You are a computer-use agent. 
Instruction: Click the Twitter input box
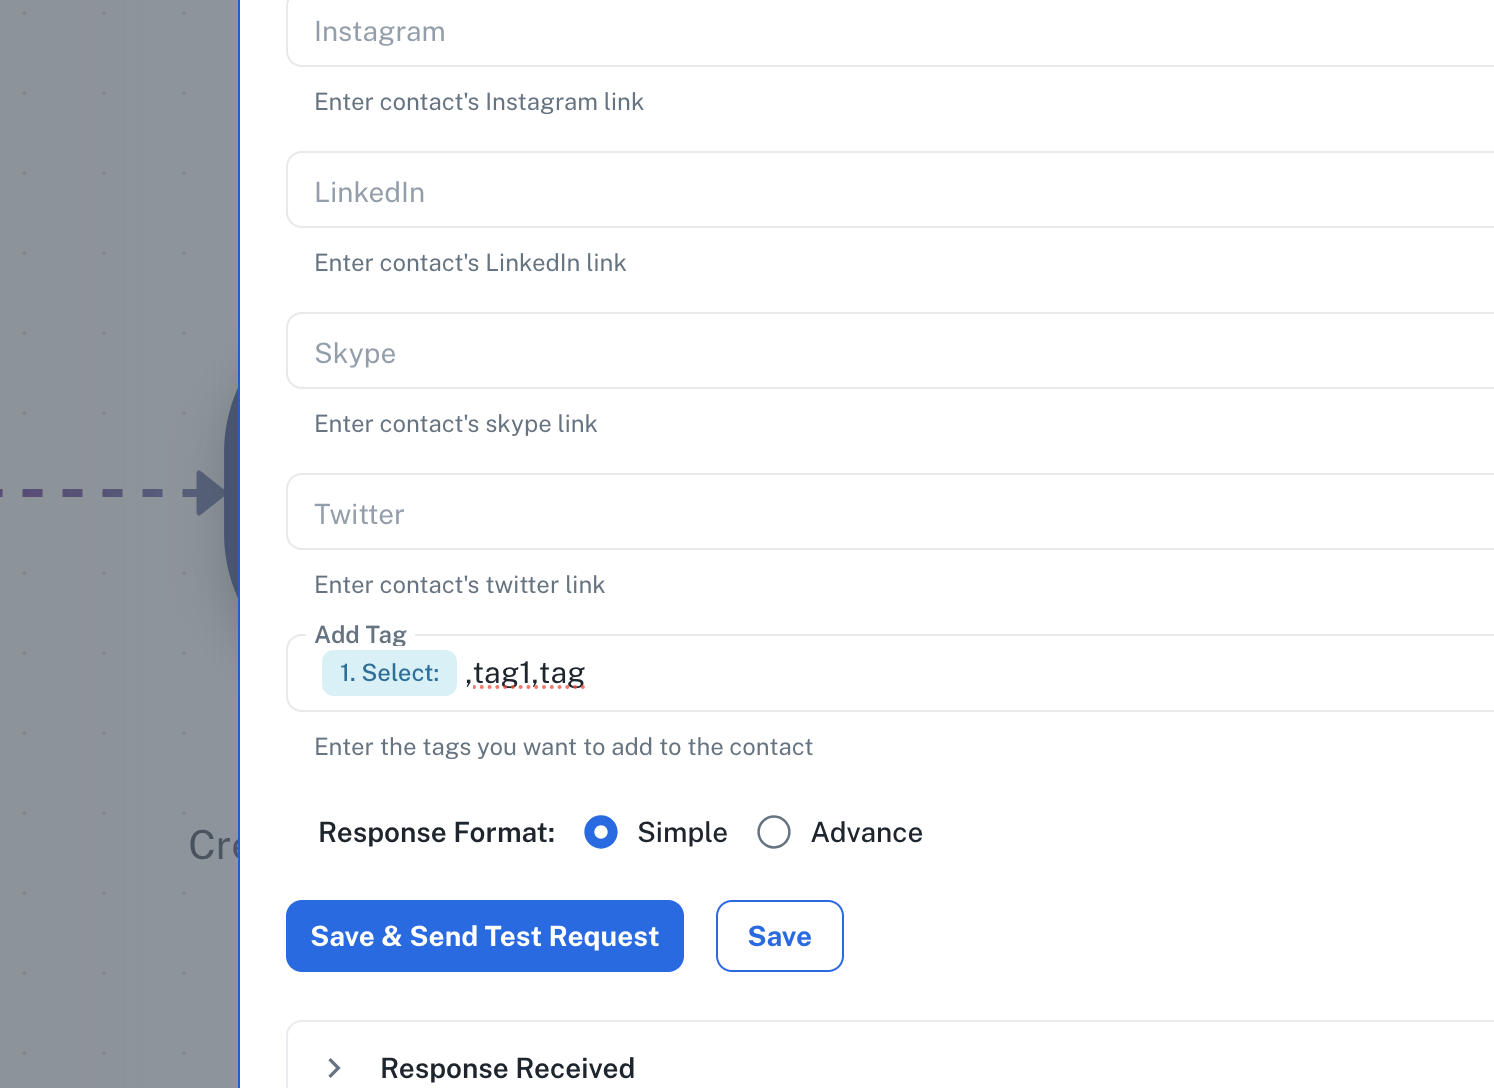pyautogui.click(x=890, y=513)
